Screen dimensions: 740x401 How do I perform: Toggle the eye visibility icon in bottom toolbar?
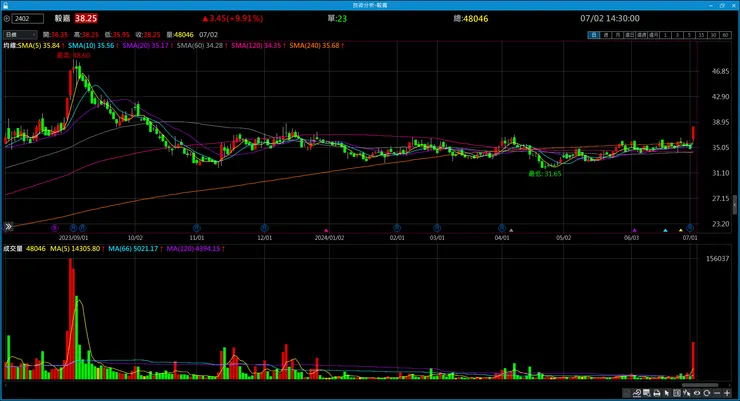coord(697,393)
